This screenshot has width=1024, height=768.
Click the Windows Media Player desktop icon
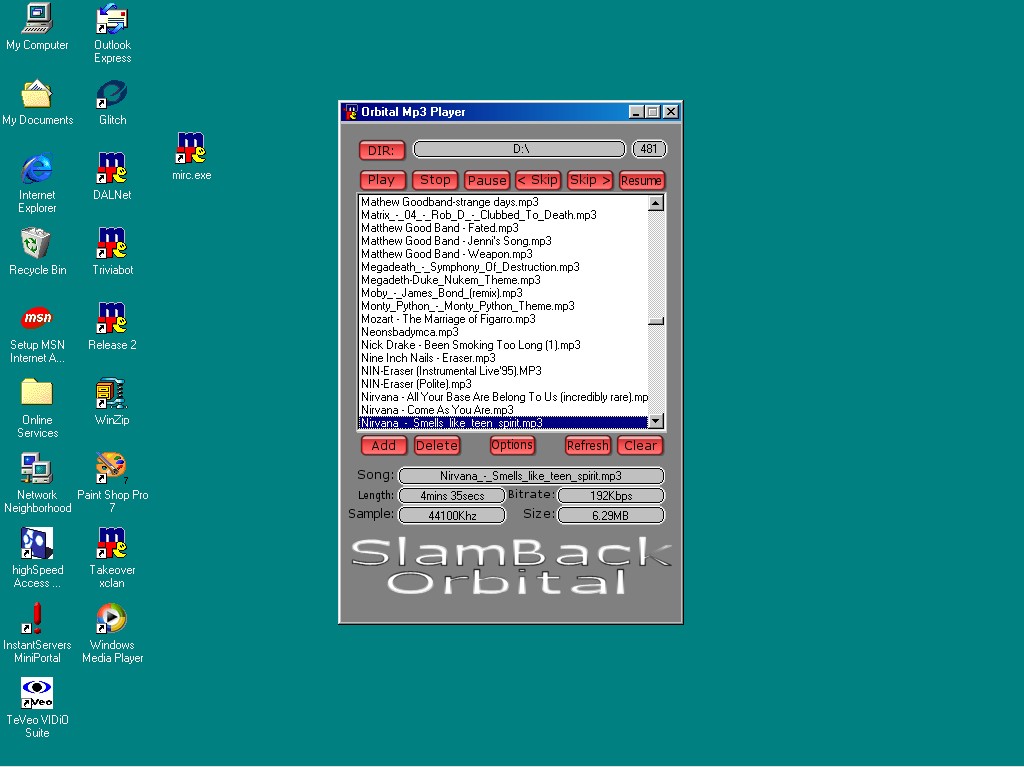pos(111,619)
